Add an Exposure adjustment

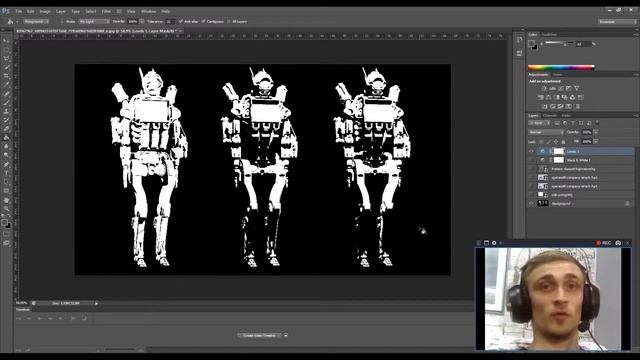tap(569, 88)
